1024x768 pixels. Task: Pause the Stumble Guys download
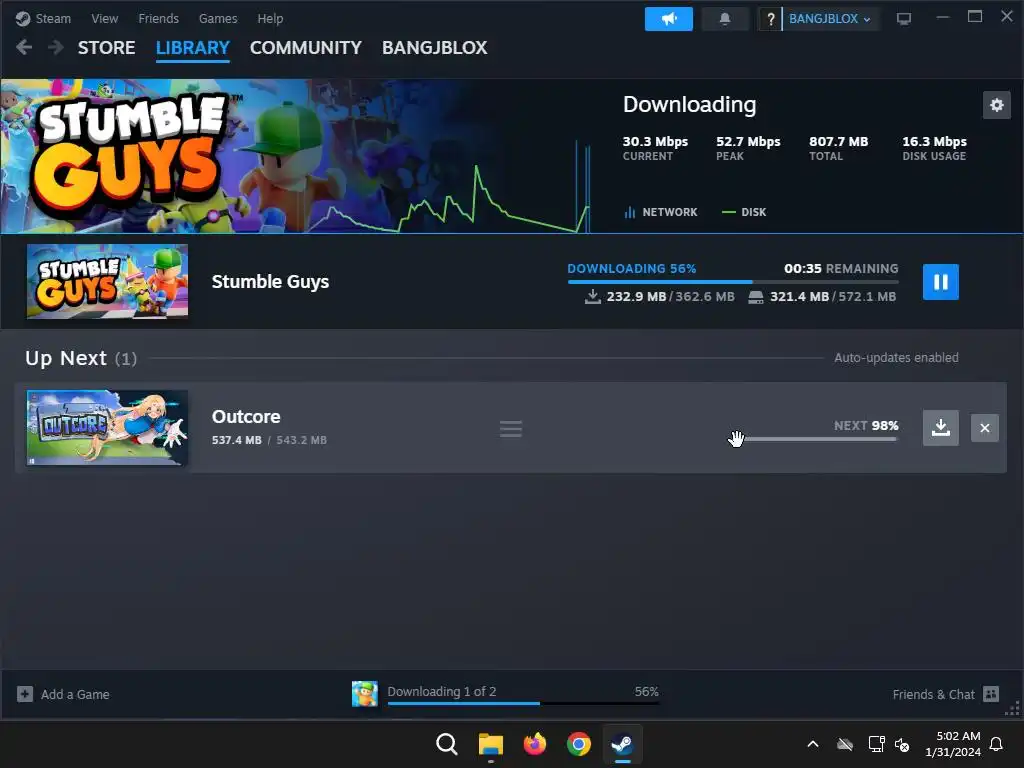point(940,282)
